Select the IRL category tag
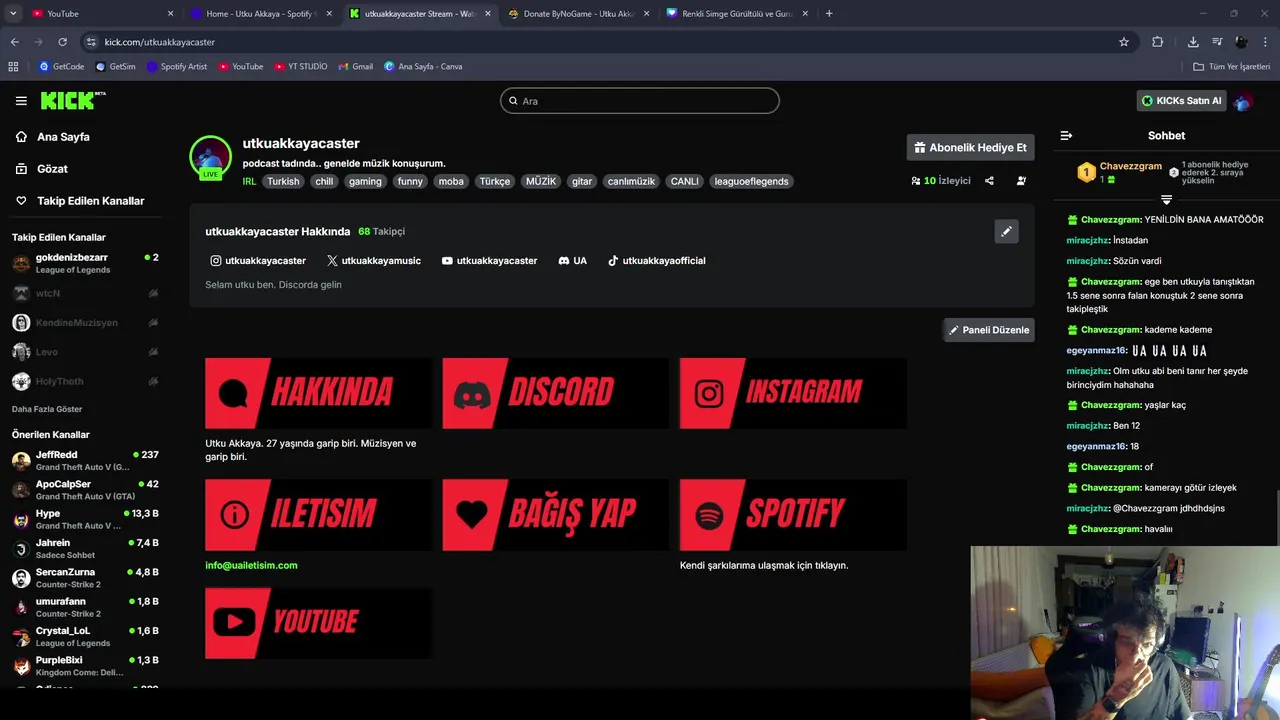This screenshot has width=1280, height=720. 249,181
